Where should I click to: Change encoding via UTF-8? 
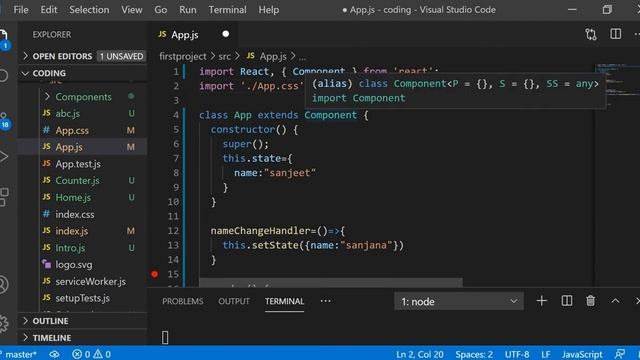tap(517, 354)
